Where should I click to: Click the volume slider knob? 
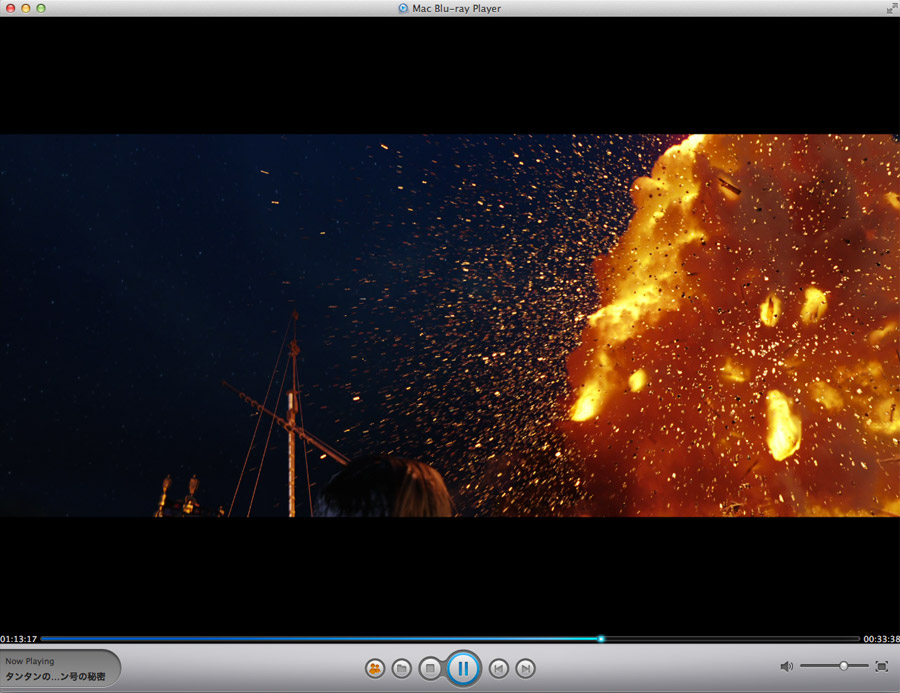click(x=843, y=666)
